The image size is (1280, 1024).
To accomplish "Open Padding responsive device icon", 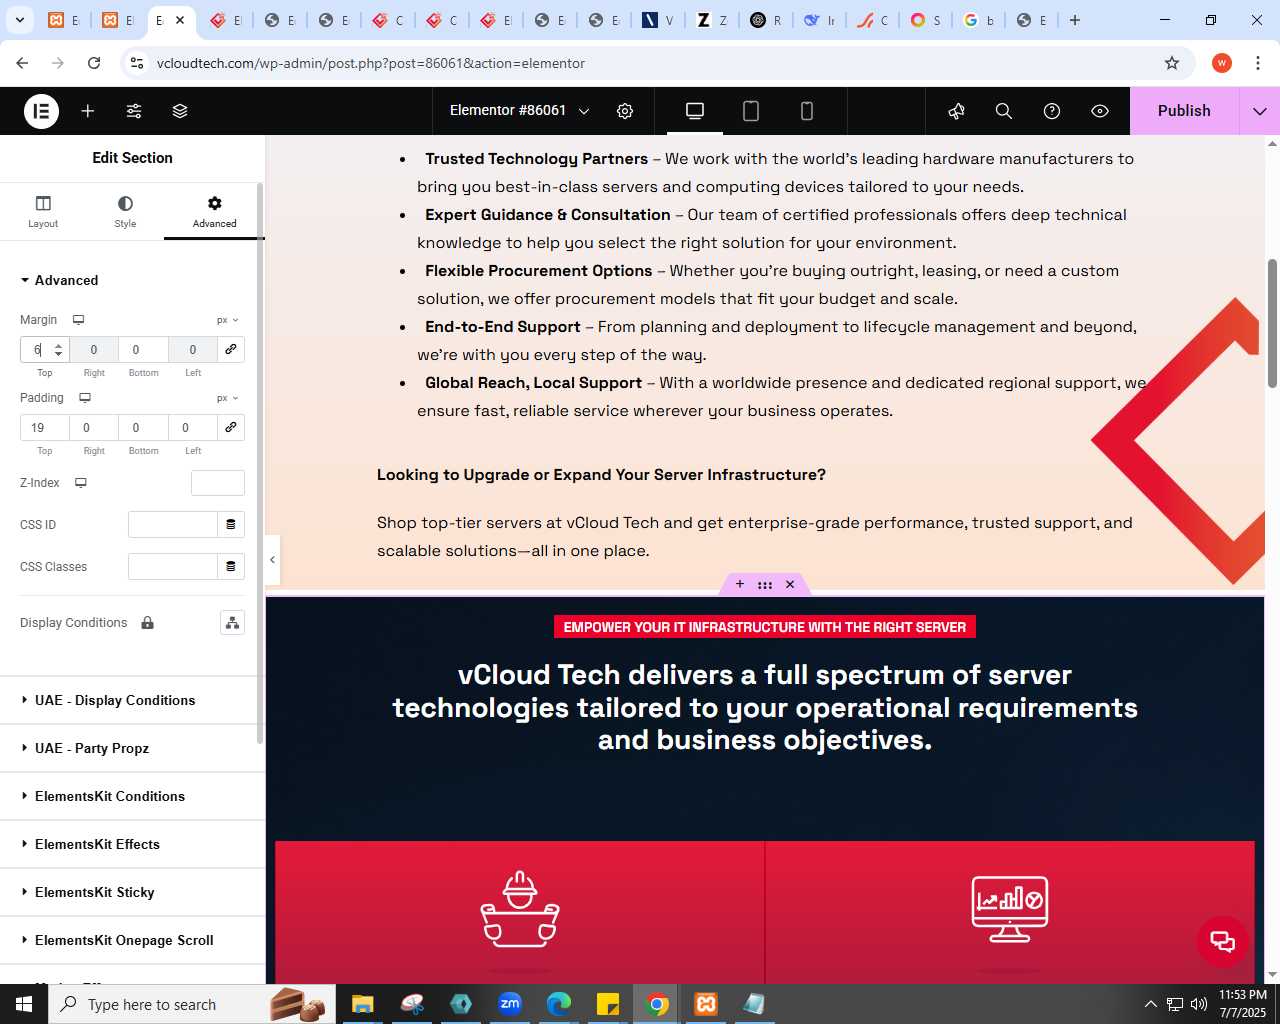I will (85, 398).
